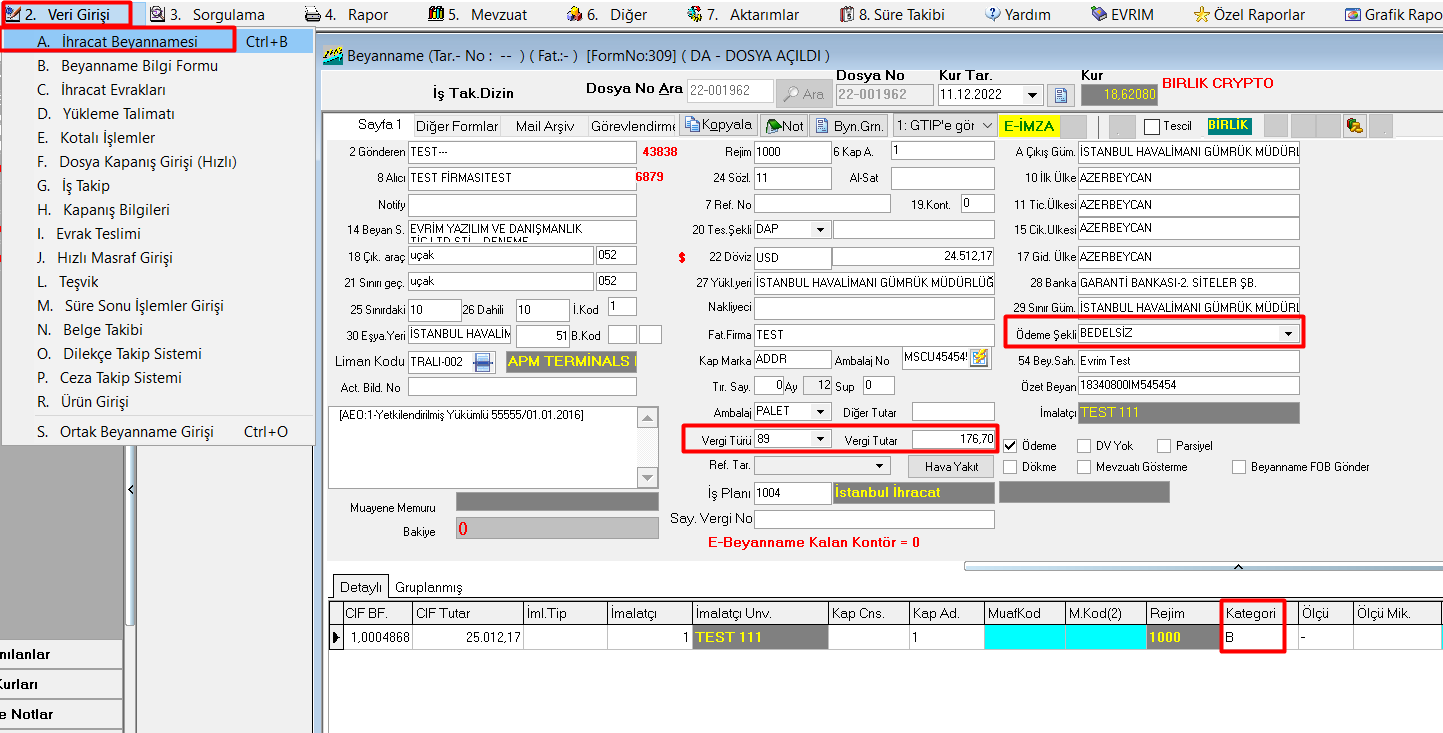The image size is (1443, 733).
Task: Expand the Tes.Şekli DAP dropdown
Action: 821,230
